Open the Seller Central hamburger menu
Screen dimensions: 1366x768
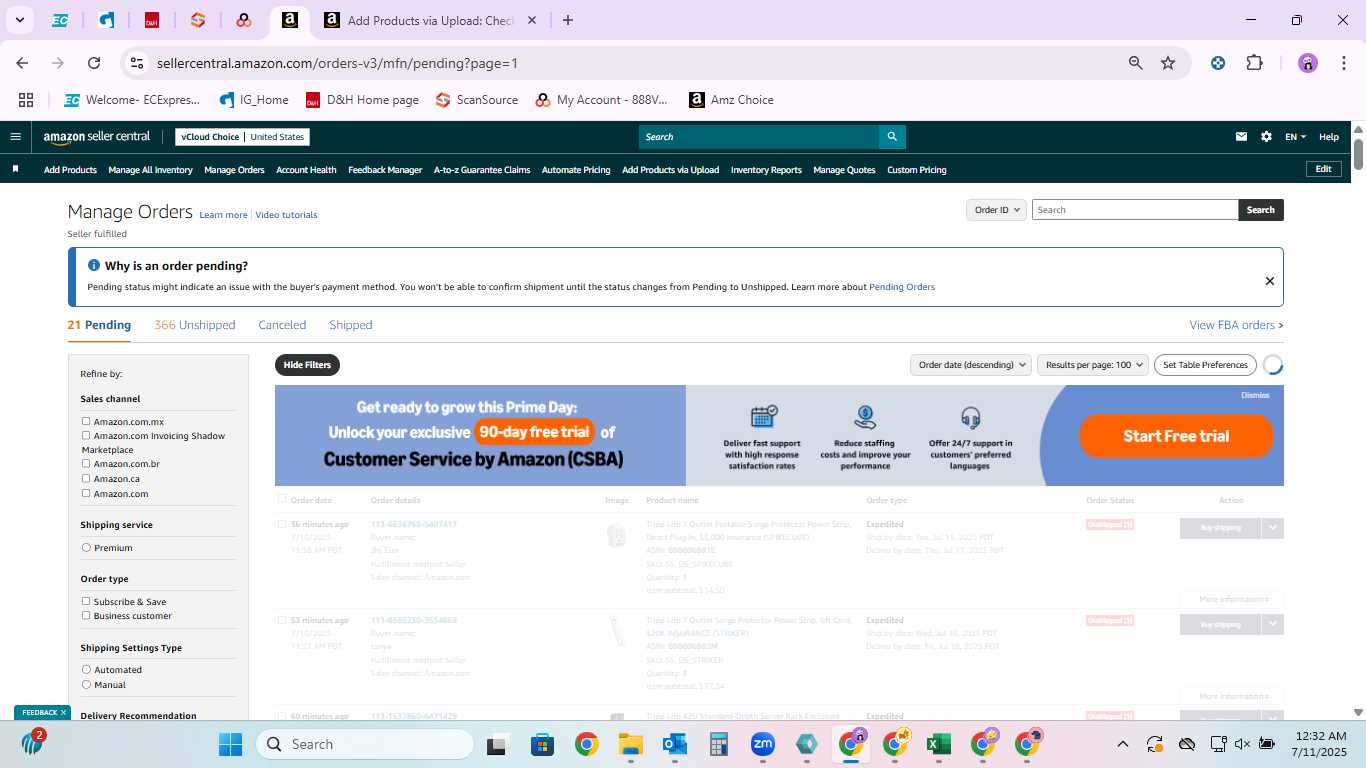[x=15, y=137]
